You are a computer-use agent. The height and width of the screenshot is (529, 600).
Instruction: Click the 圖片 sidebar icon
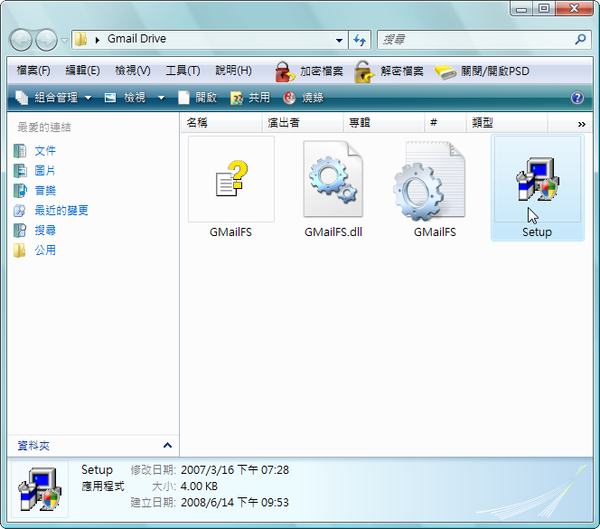click(x=20, y=171)
